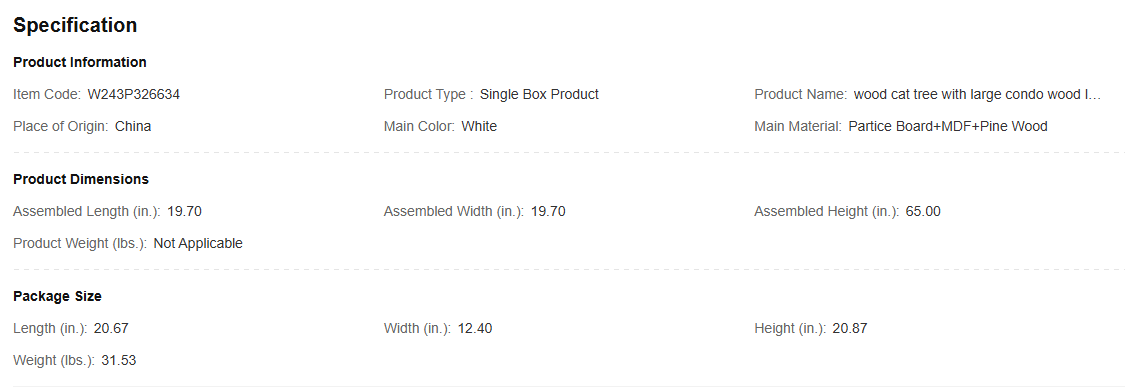Click the Specification heading

(x=75, y=25)
